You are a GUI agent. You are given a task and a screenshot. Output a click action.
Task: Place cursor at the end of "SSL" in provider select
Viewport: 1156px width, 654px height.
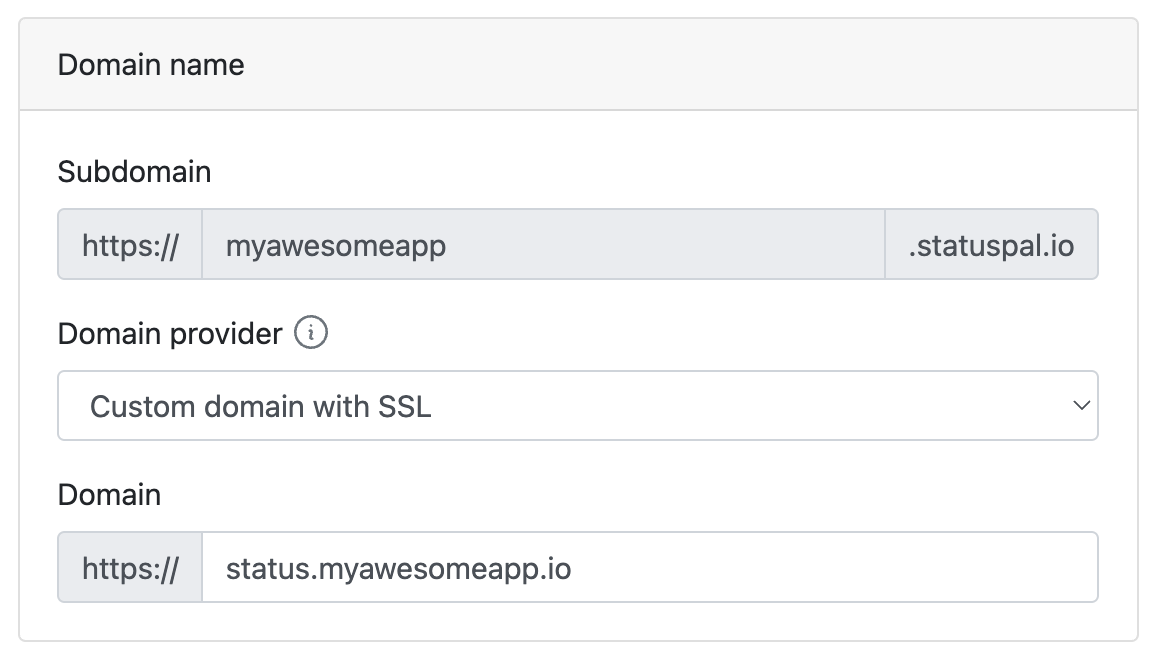(433, 406)
